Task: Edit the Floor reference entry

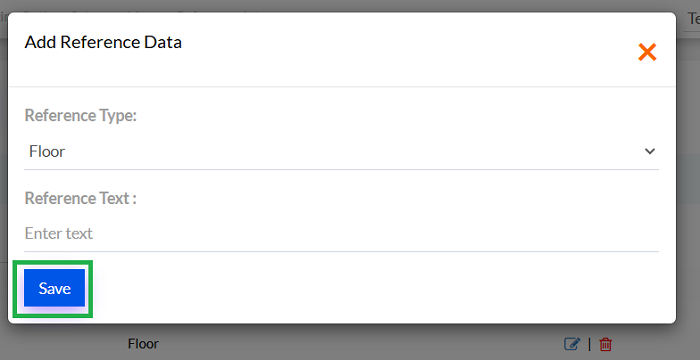Action: pos(572,344)
